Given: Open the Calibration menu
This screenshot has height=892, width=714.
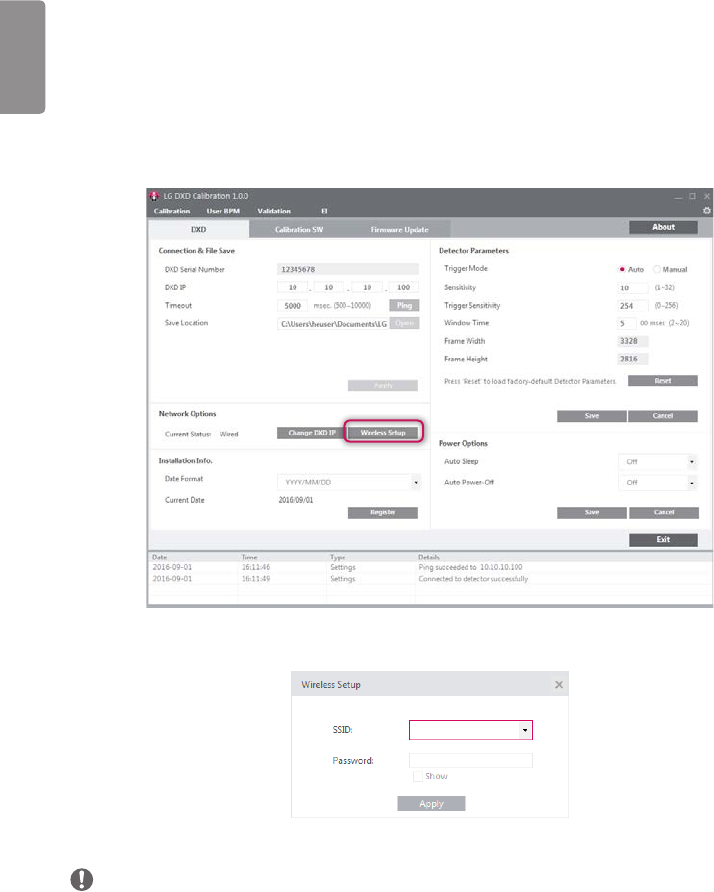Looking at the screenshot, I should tap(172, 211).
